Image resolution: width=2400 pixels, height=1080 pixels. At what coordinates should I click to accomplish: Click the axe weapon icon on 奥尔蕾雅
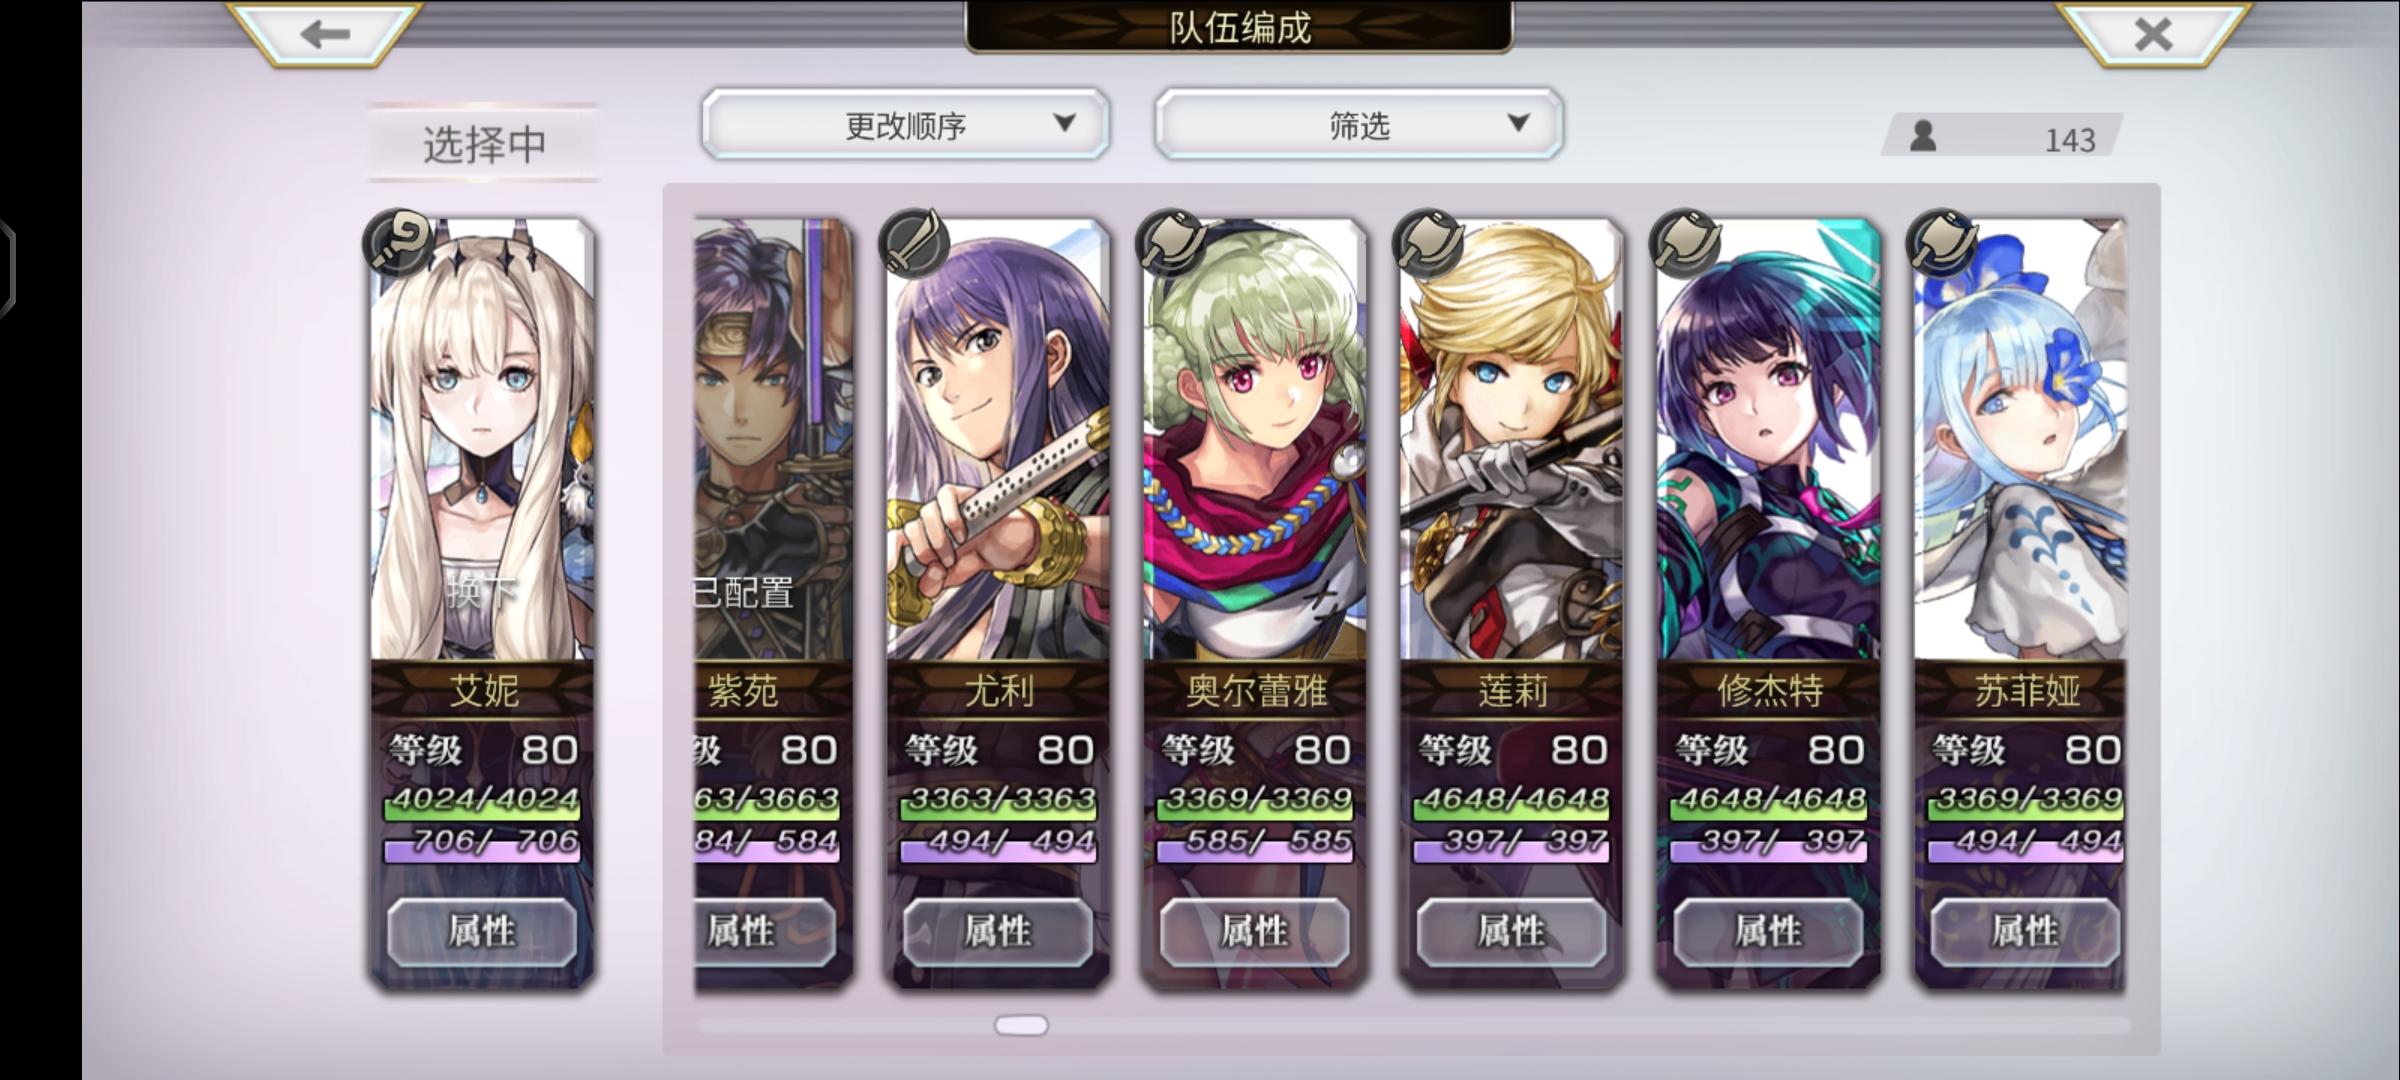click(x=1171, y=243)
